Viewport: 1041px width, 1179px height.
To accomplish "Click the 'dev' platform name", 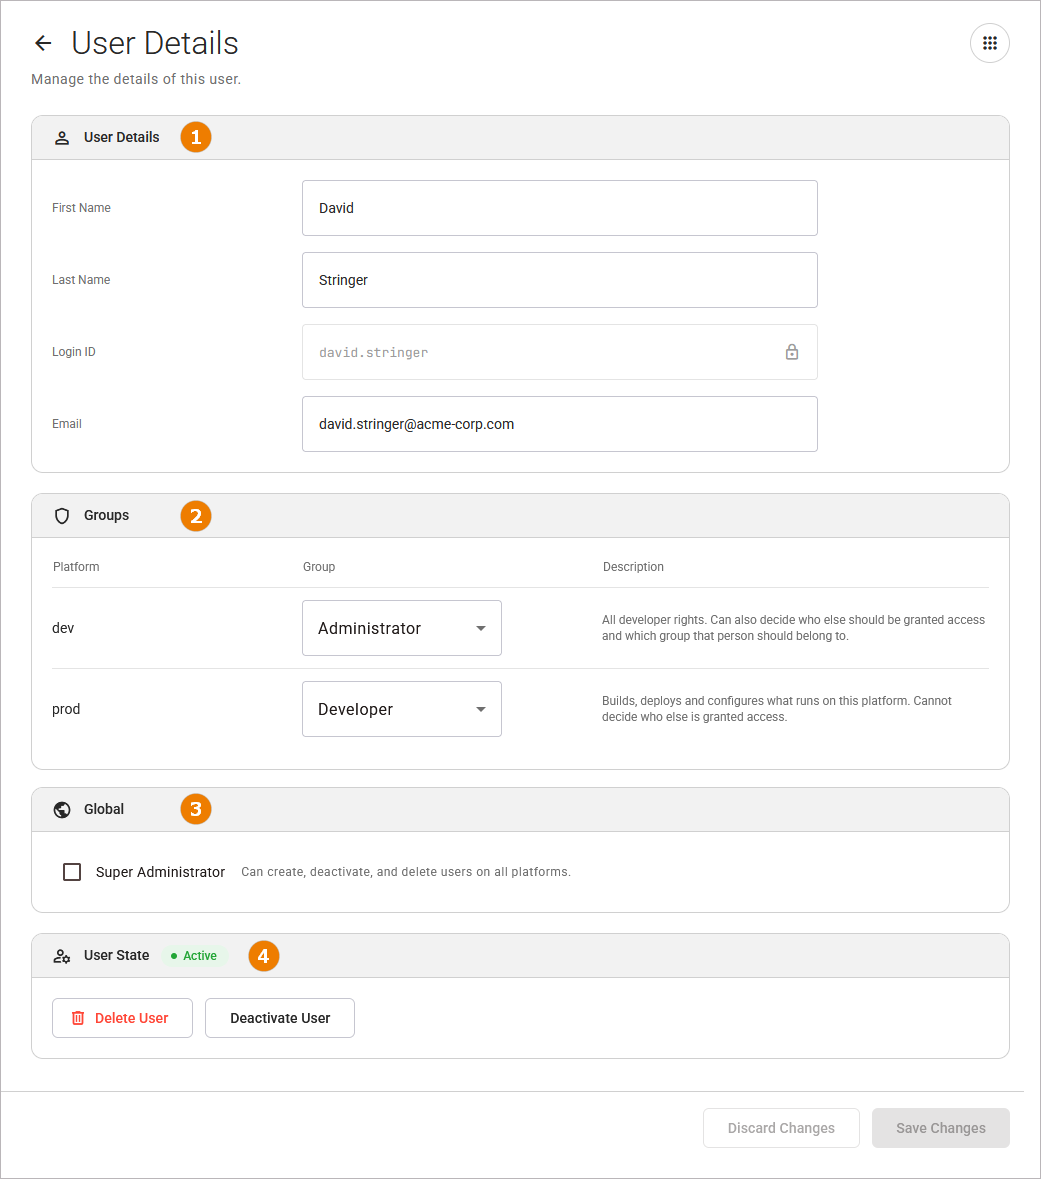I will tap(63, 628).
